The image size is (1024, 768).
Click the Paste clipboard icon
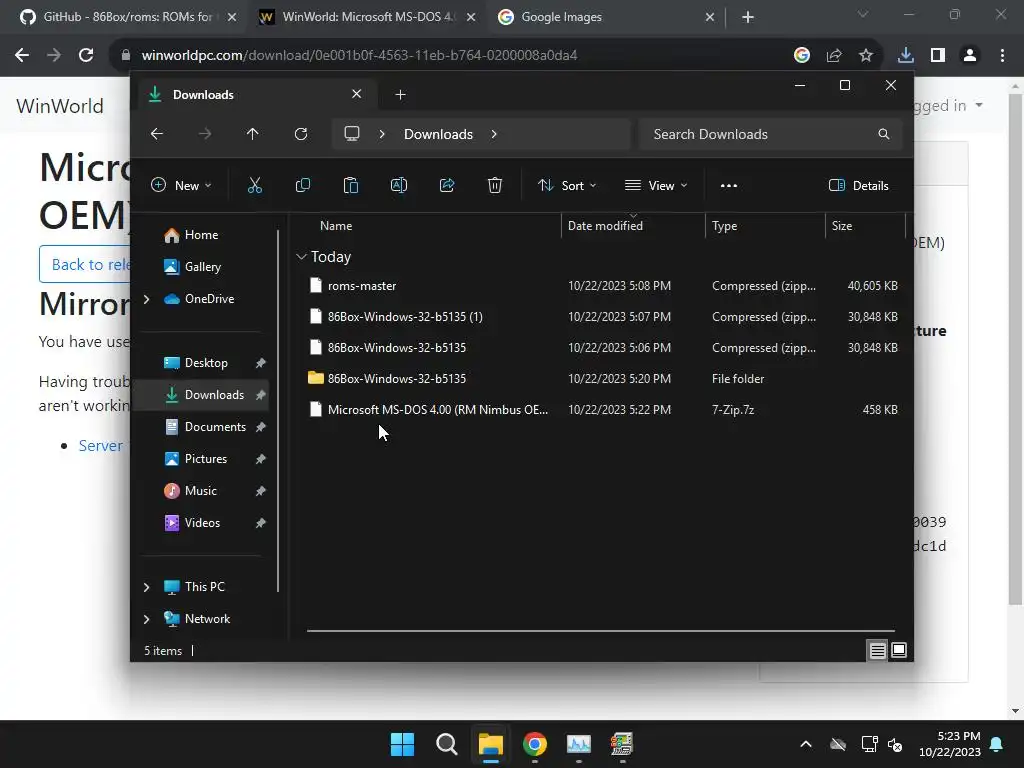[351, 185]
